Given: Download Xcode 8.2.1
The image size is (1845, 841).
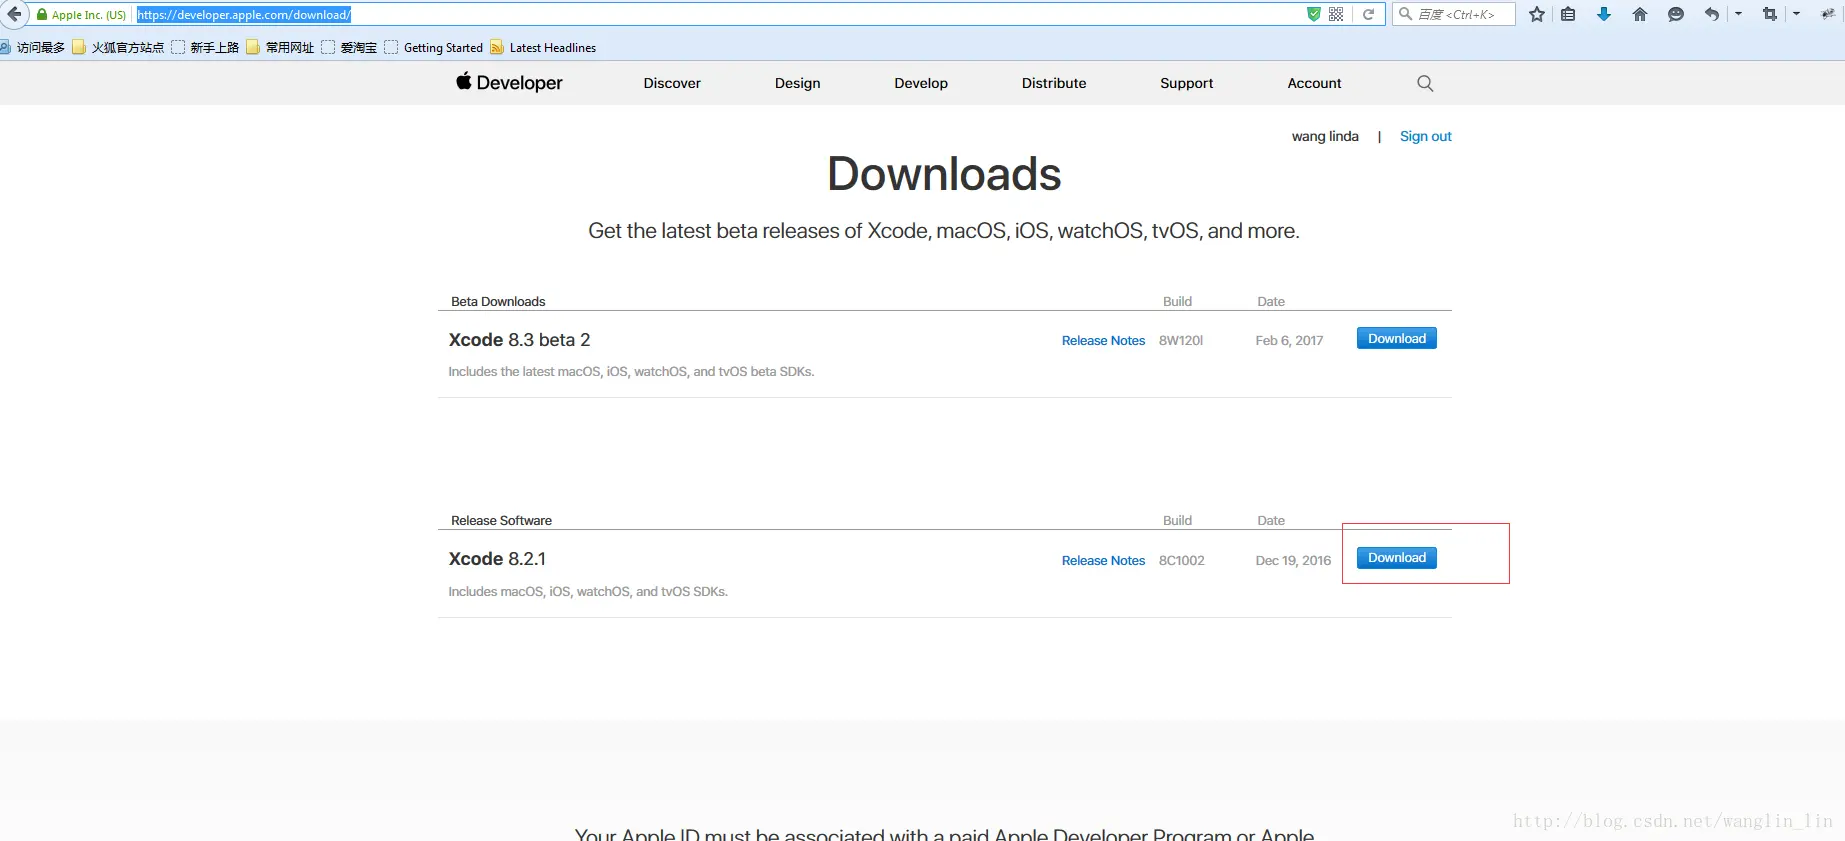Looking at the screenshot, I should click(1396, 557).
